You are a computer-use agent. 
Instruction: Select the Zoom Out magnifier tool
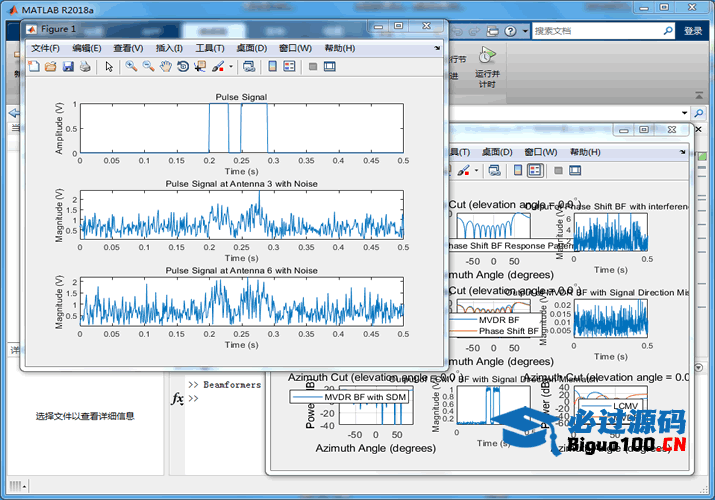point(148,67)
